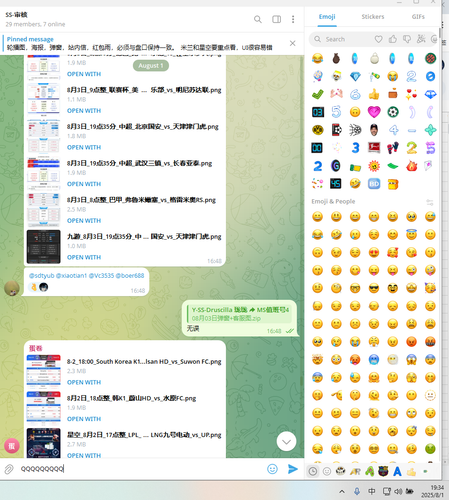449x500 pixels.
Task: Click the emoji Search field
Action: 343,39
